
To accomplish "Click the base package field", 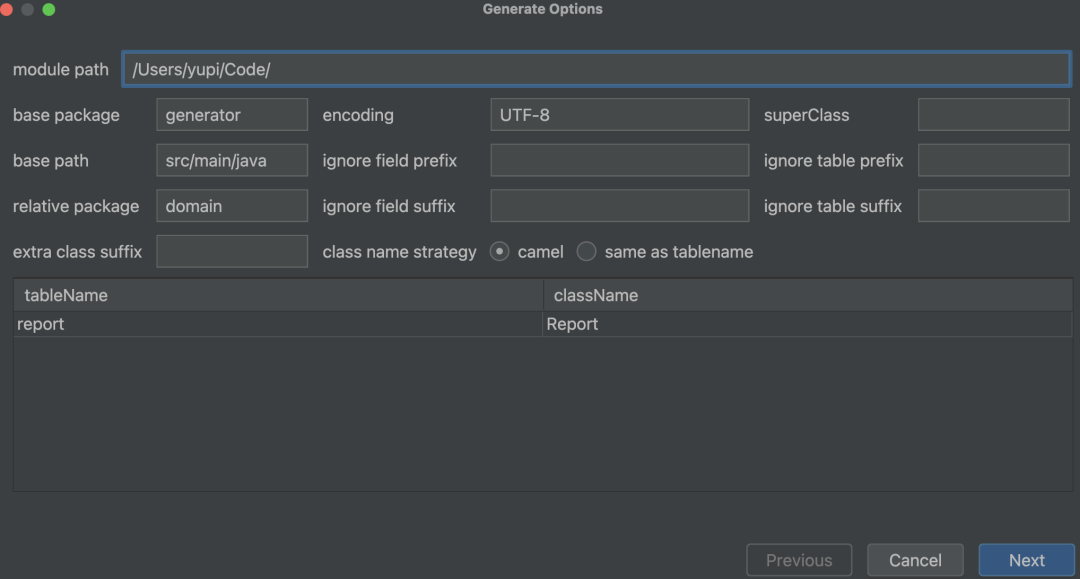I will tap(231, 115).
